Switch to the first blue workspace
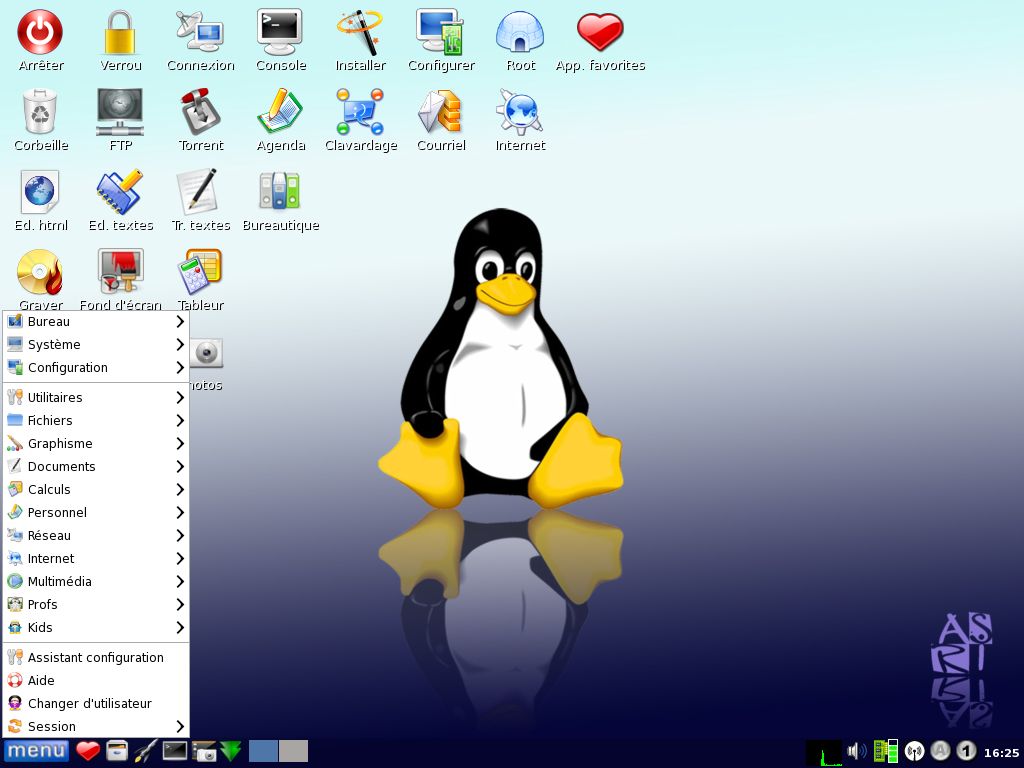This screenshot has height=768, width=1024. coord(263,751)
